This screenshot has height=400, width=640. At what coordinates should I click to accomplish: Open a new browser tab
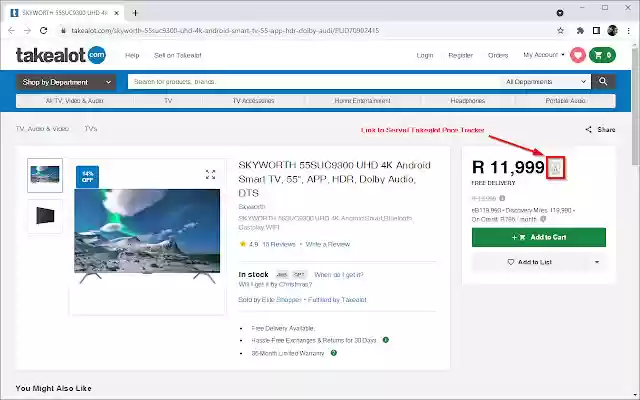(x=135, y=13)
